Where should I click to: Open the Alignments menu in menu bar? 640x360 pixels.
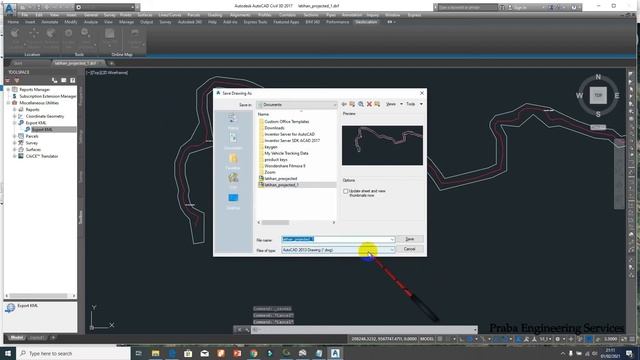coord(240,15)
